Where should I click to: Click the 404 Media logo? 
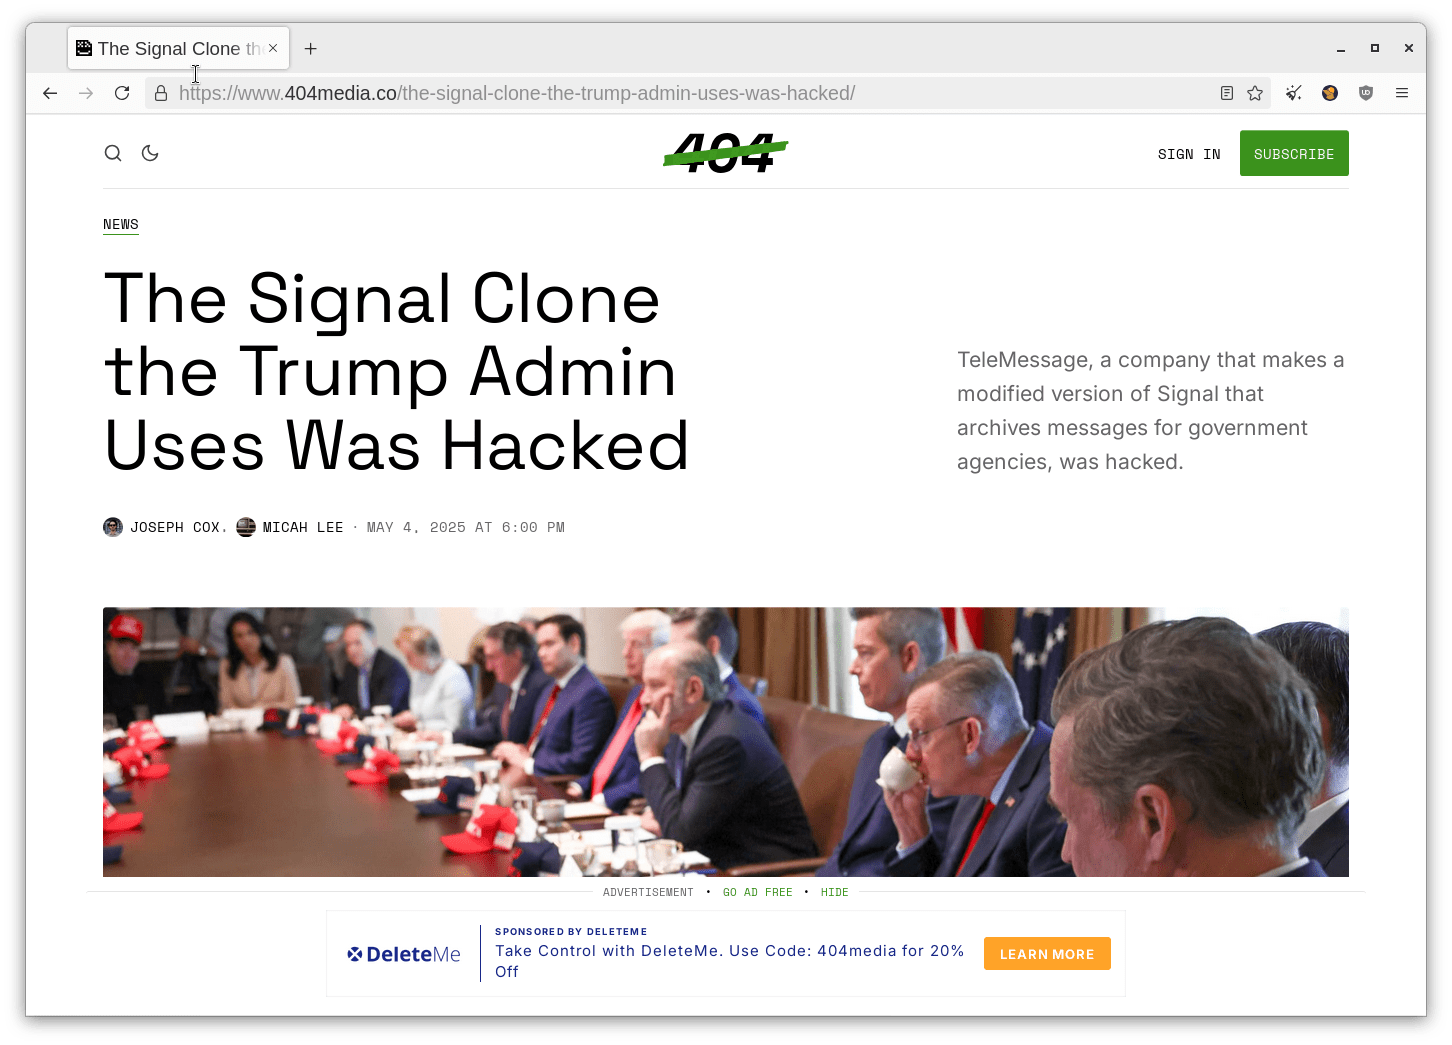[x=726, y=153]
